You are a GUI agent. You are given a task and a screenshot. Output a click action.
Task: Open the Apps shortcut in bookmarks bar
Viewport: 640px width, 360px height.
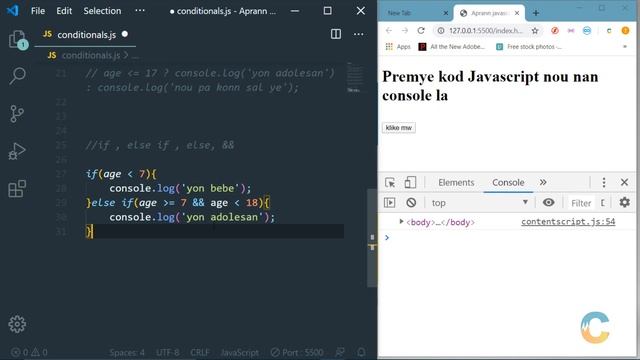[398, 47]
